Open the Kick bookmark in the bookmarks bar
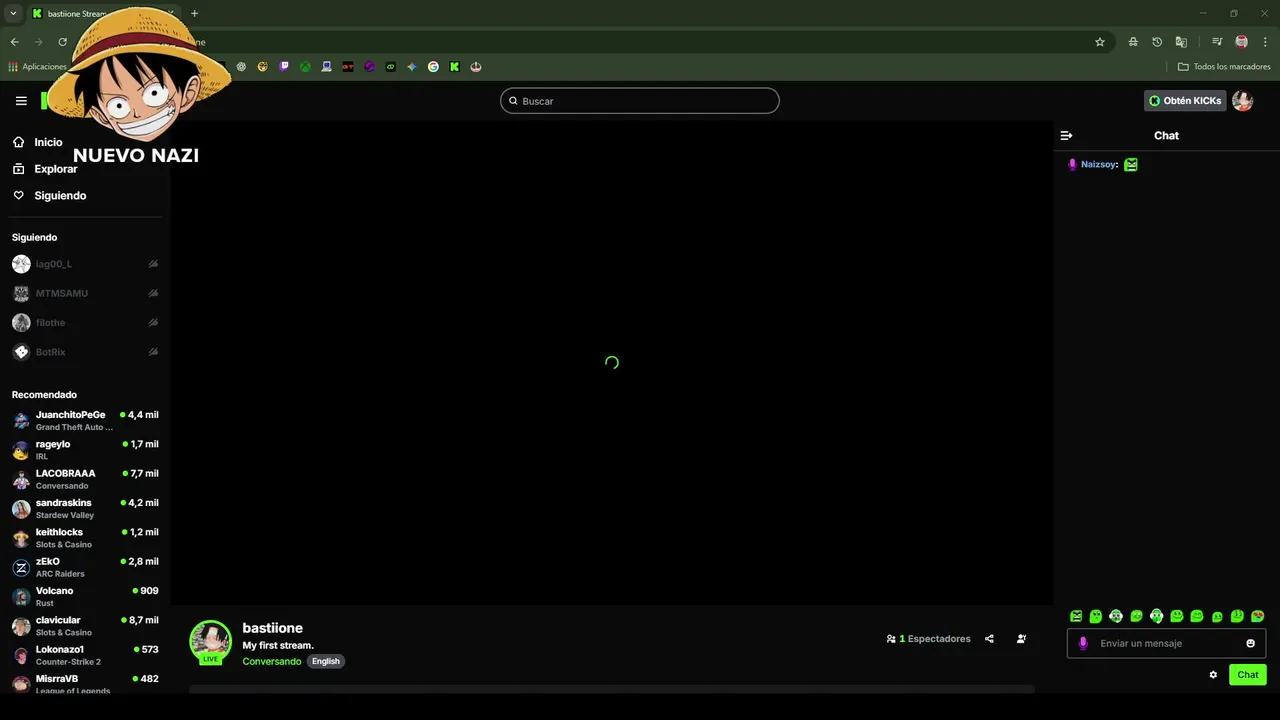 click(x=454, y=67)
